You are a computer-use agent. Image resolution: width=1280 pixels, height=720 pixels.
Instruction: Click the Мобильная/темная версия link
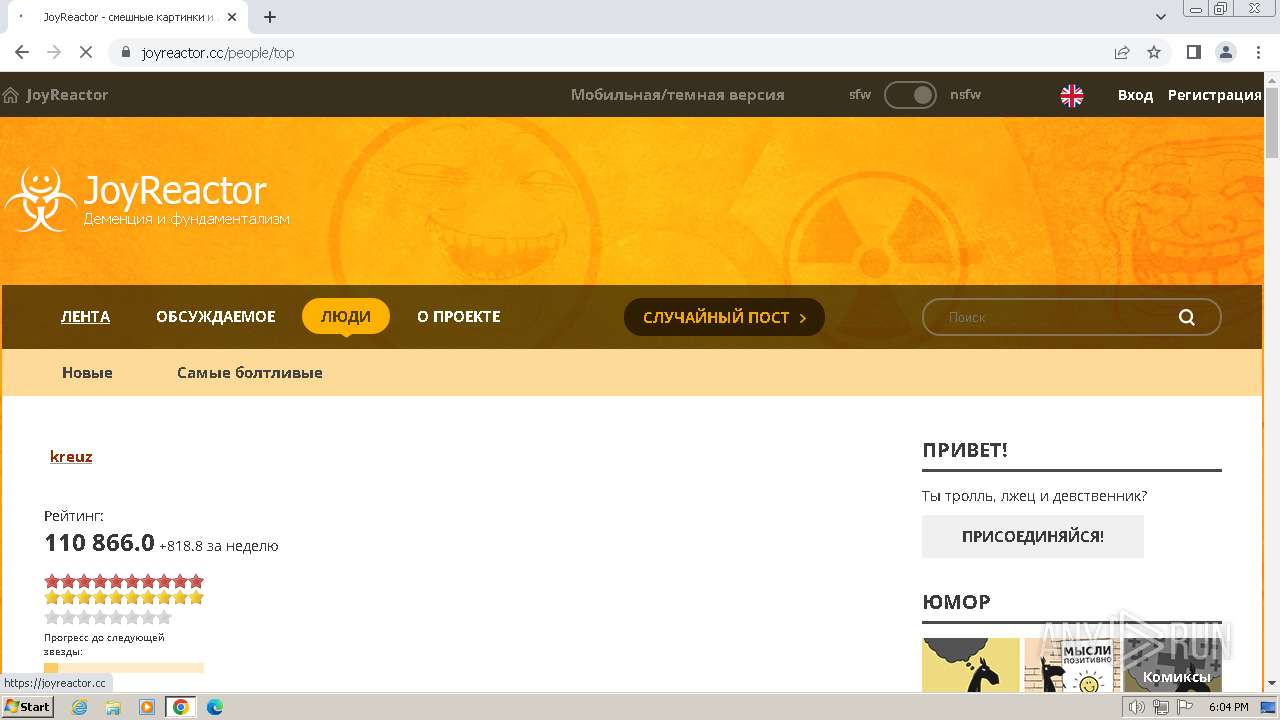(x=677, y=95)
